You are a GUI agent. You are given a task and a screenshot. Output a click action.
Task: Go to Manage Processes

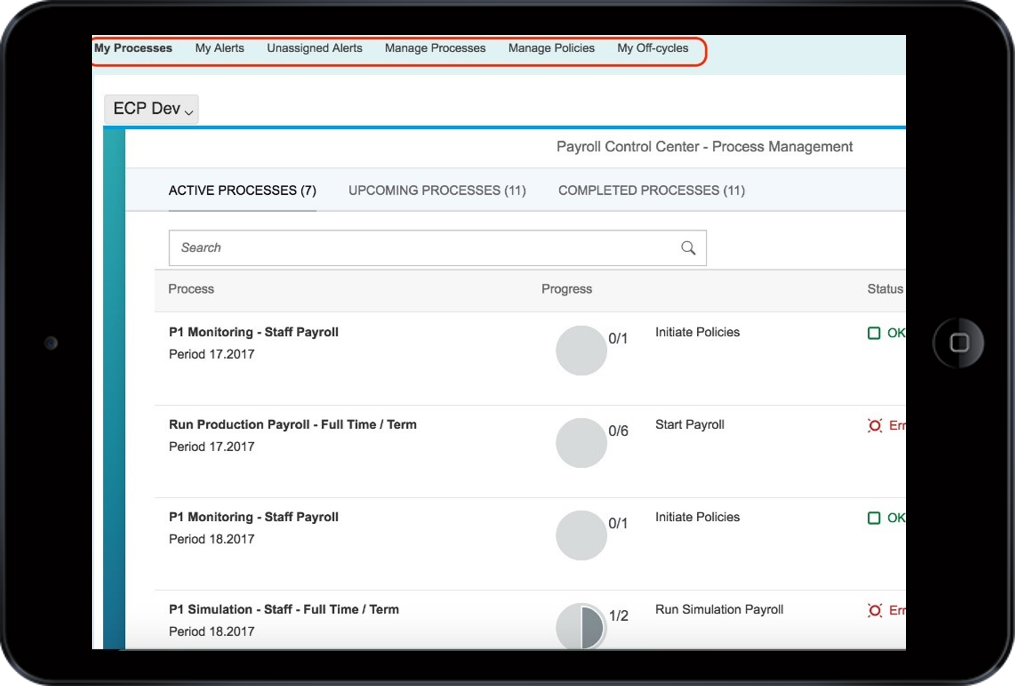[435, 48]
